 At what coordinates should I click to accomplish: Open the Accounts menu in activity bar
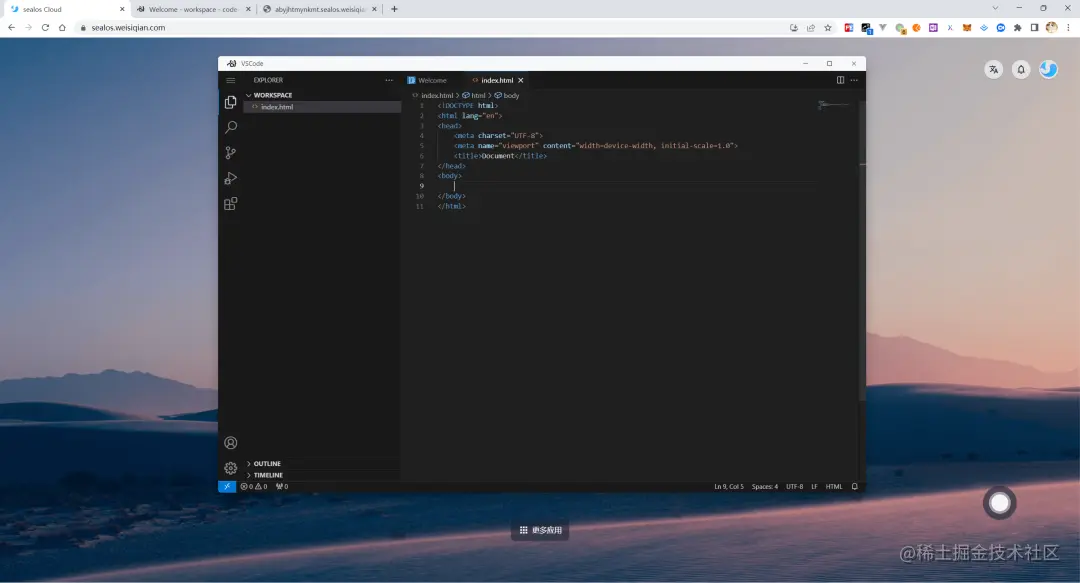click(x=231, y=443)
